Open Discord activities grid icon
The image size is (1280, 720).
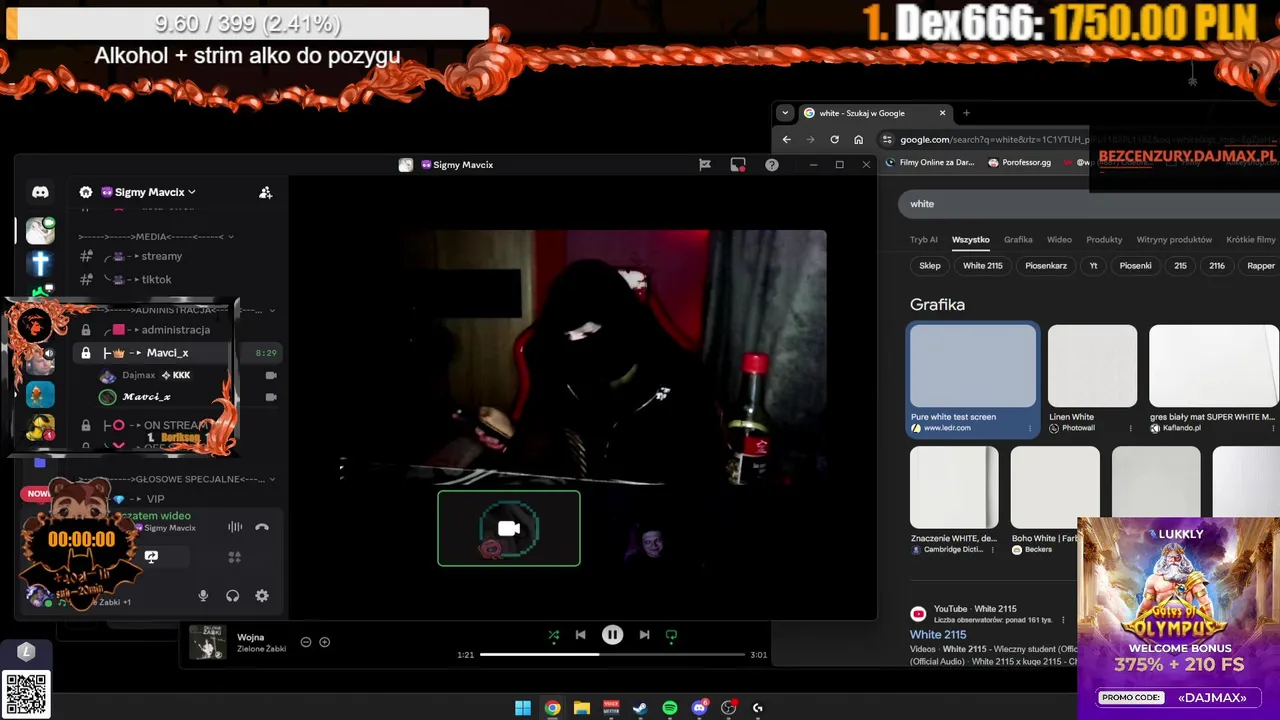click(235, 557)
